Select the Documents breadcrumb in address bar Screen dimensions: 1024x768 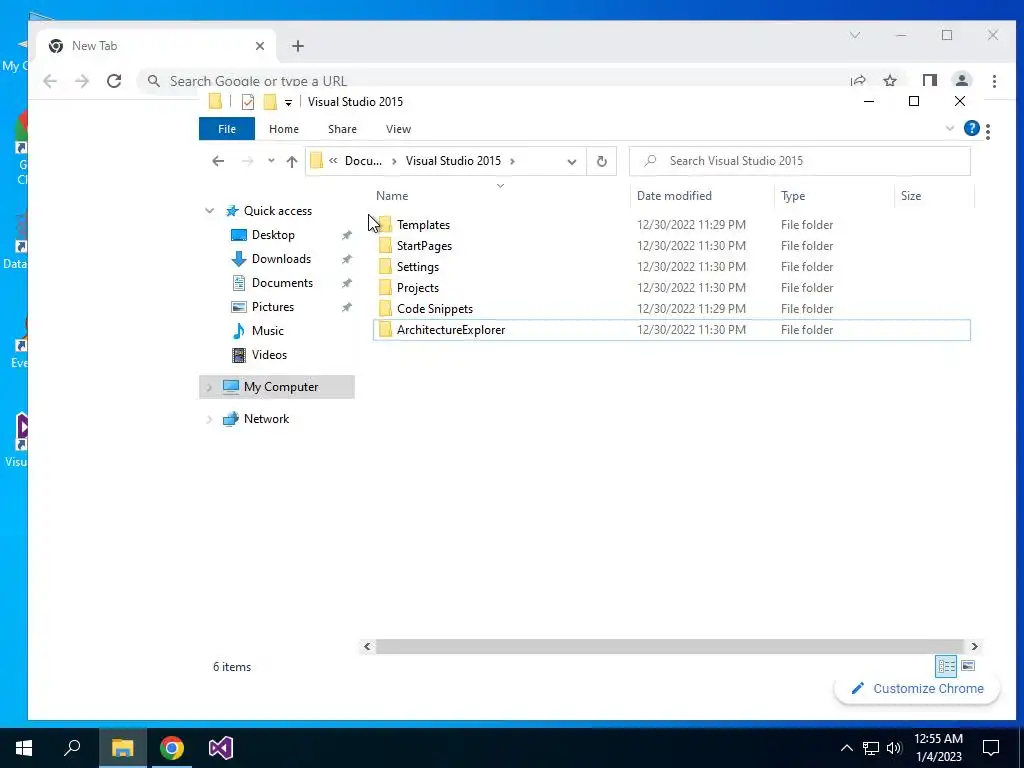(363, 161)
